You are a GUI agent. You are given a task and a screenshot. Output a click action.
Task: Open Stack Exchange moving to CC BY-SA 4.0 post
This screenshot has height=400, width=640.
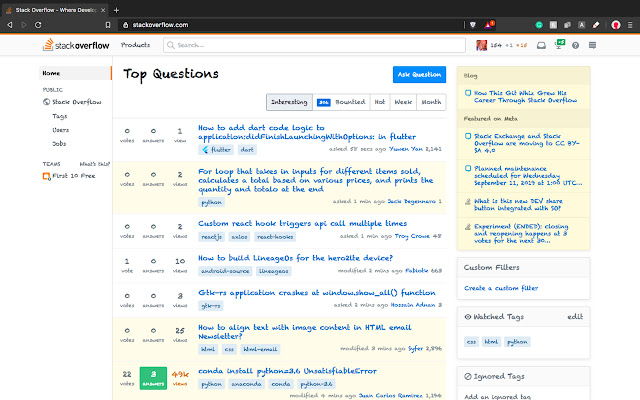pyautogui.click(x=527, y=143)
